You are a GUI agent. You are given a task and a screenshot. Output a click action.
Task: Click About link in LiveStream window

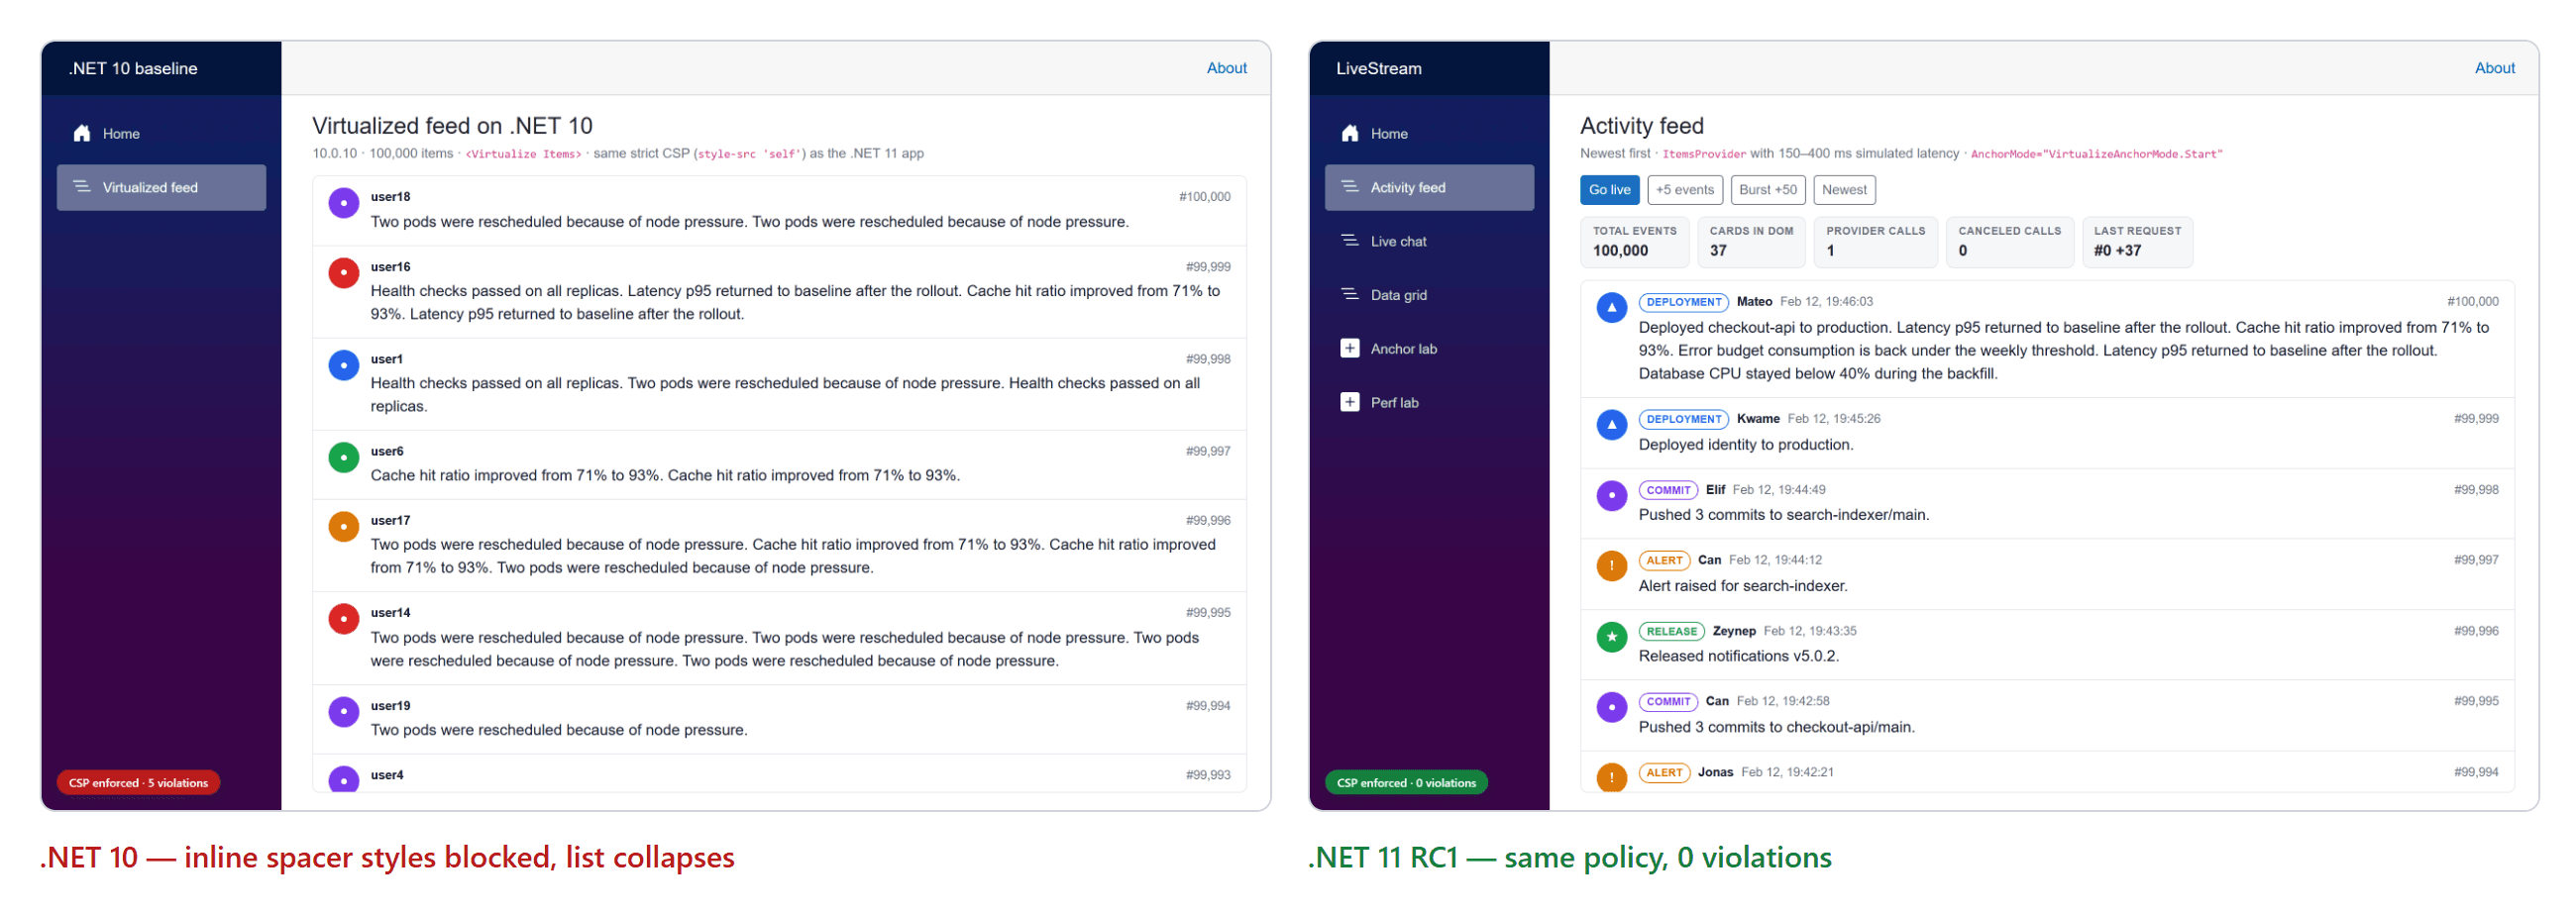pos(2494,68)
